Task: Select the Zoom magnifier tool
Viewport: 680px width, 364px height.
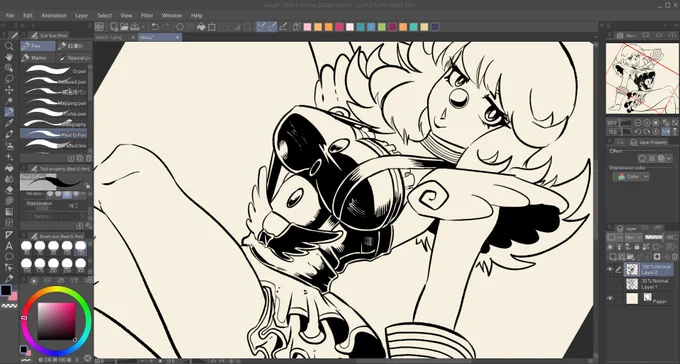Action: (x=9, y=46)
